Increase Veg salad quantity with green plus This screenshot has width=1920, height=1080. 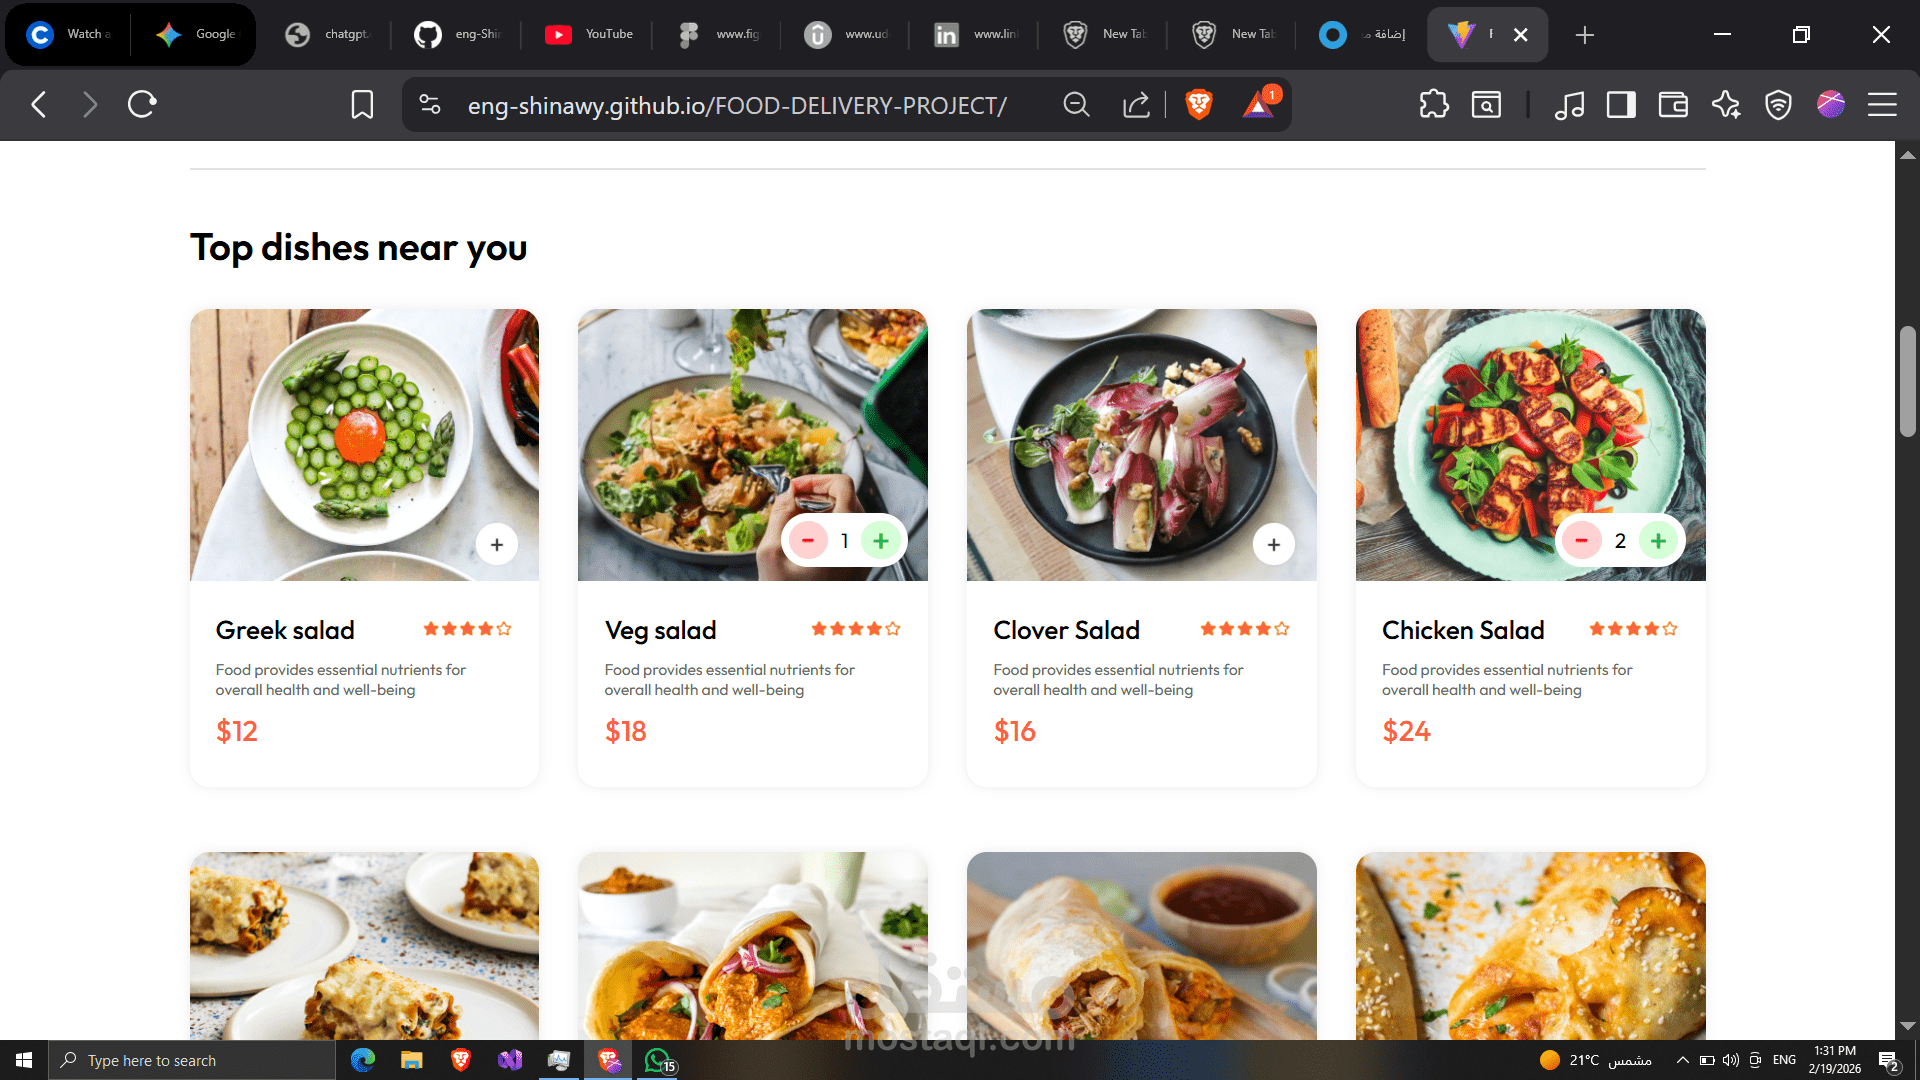pyautogui.click(x=880, y=541)
